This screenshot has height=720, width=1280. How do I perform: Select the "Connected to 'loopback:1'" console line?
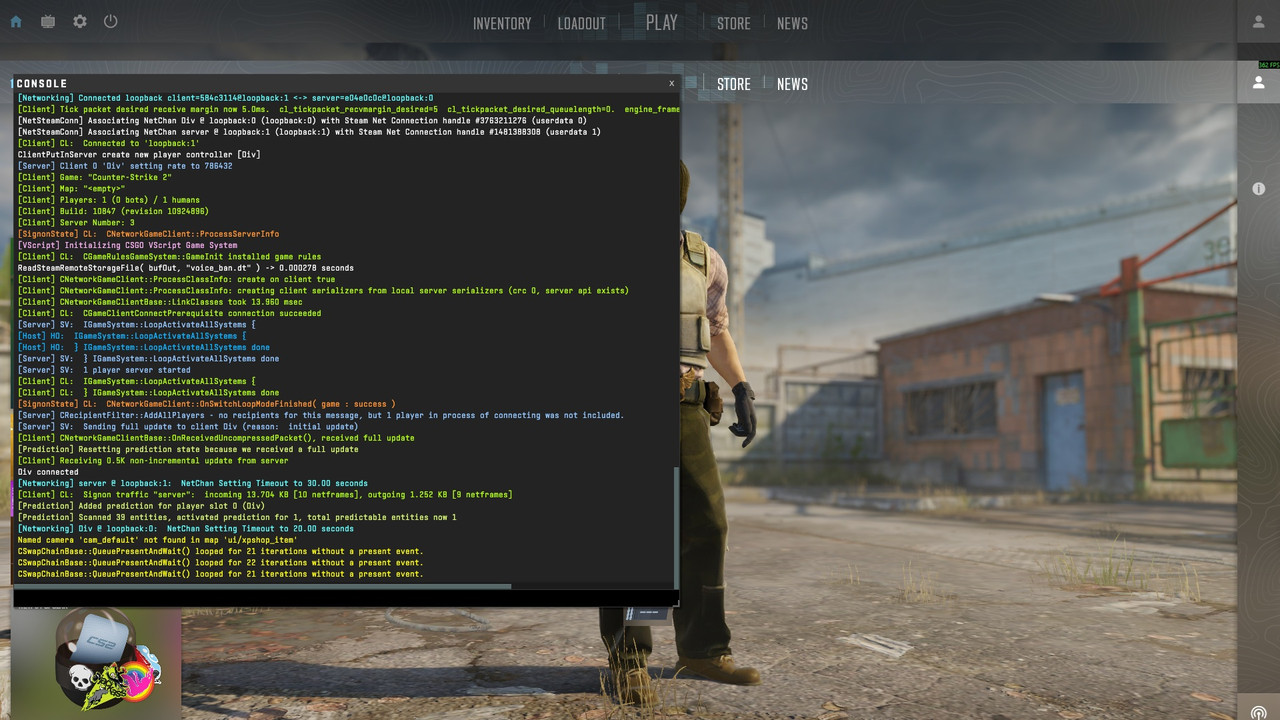coord(109,143)
